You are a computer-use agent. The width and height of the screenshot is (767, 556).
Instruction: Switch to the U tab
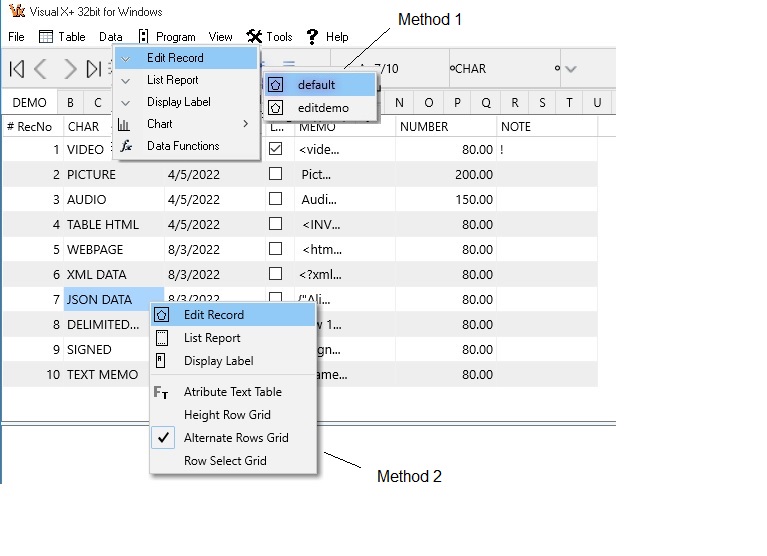point(597,103)
